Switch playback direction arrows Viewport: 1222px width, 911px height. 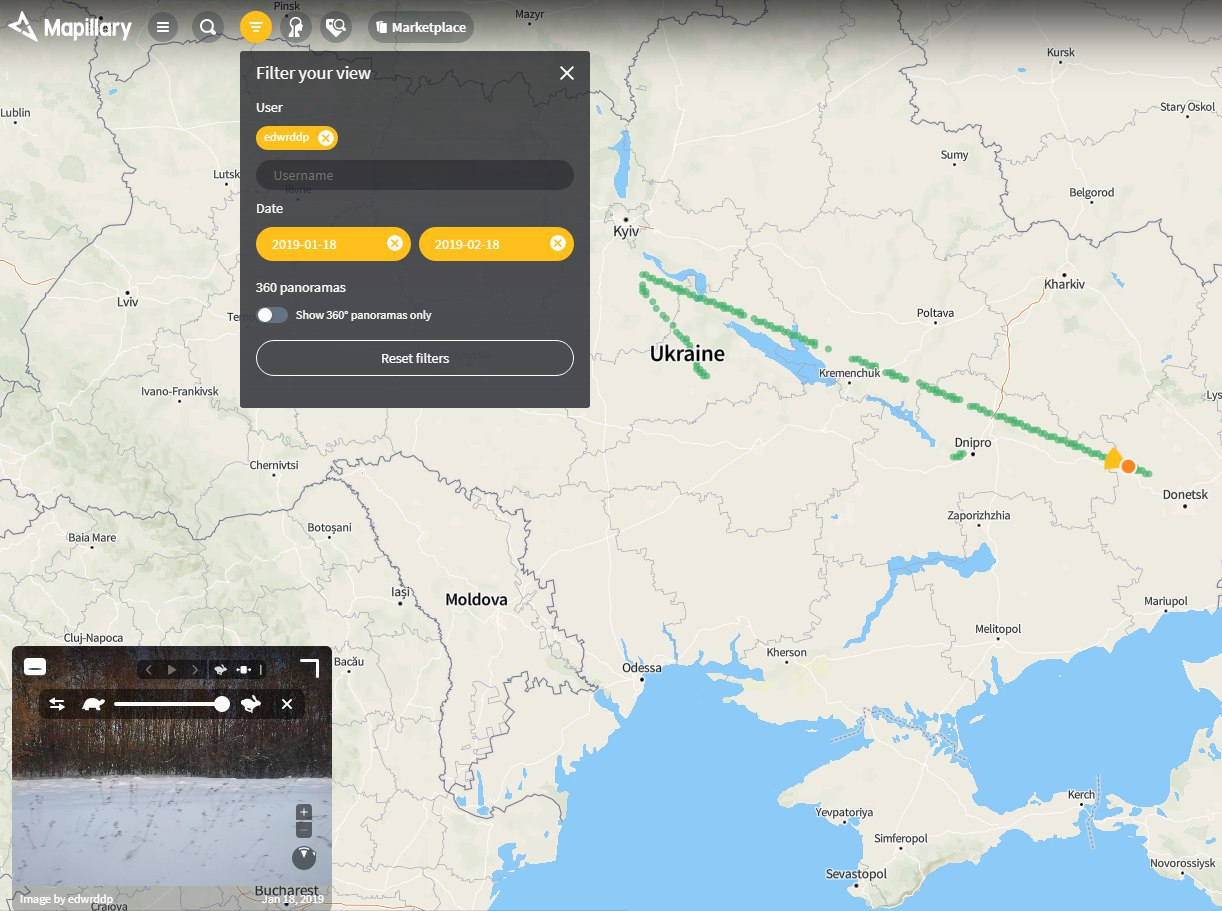[x=57, y=704]
